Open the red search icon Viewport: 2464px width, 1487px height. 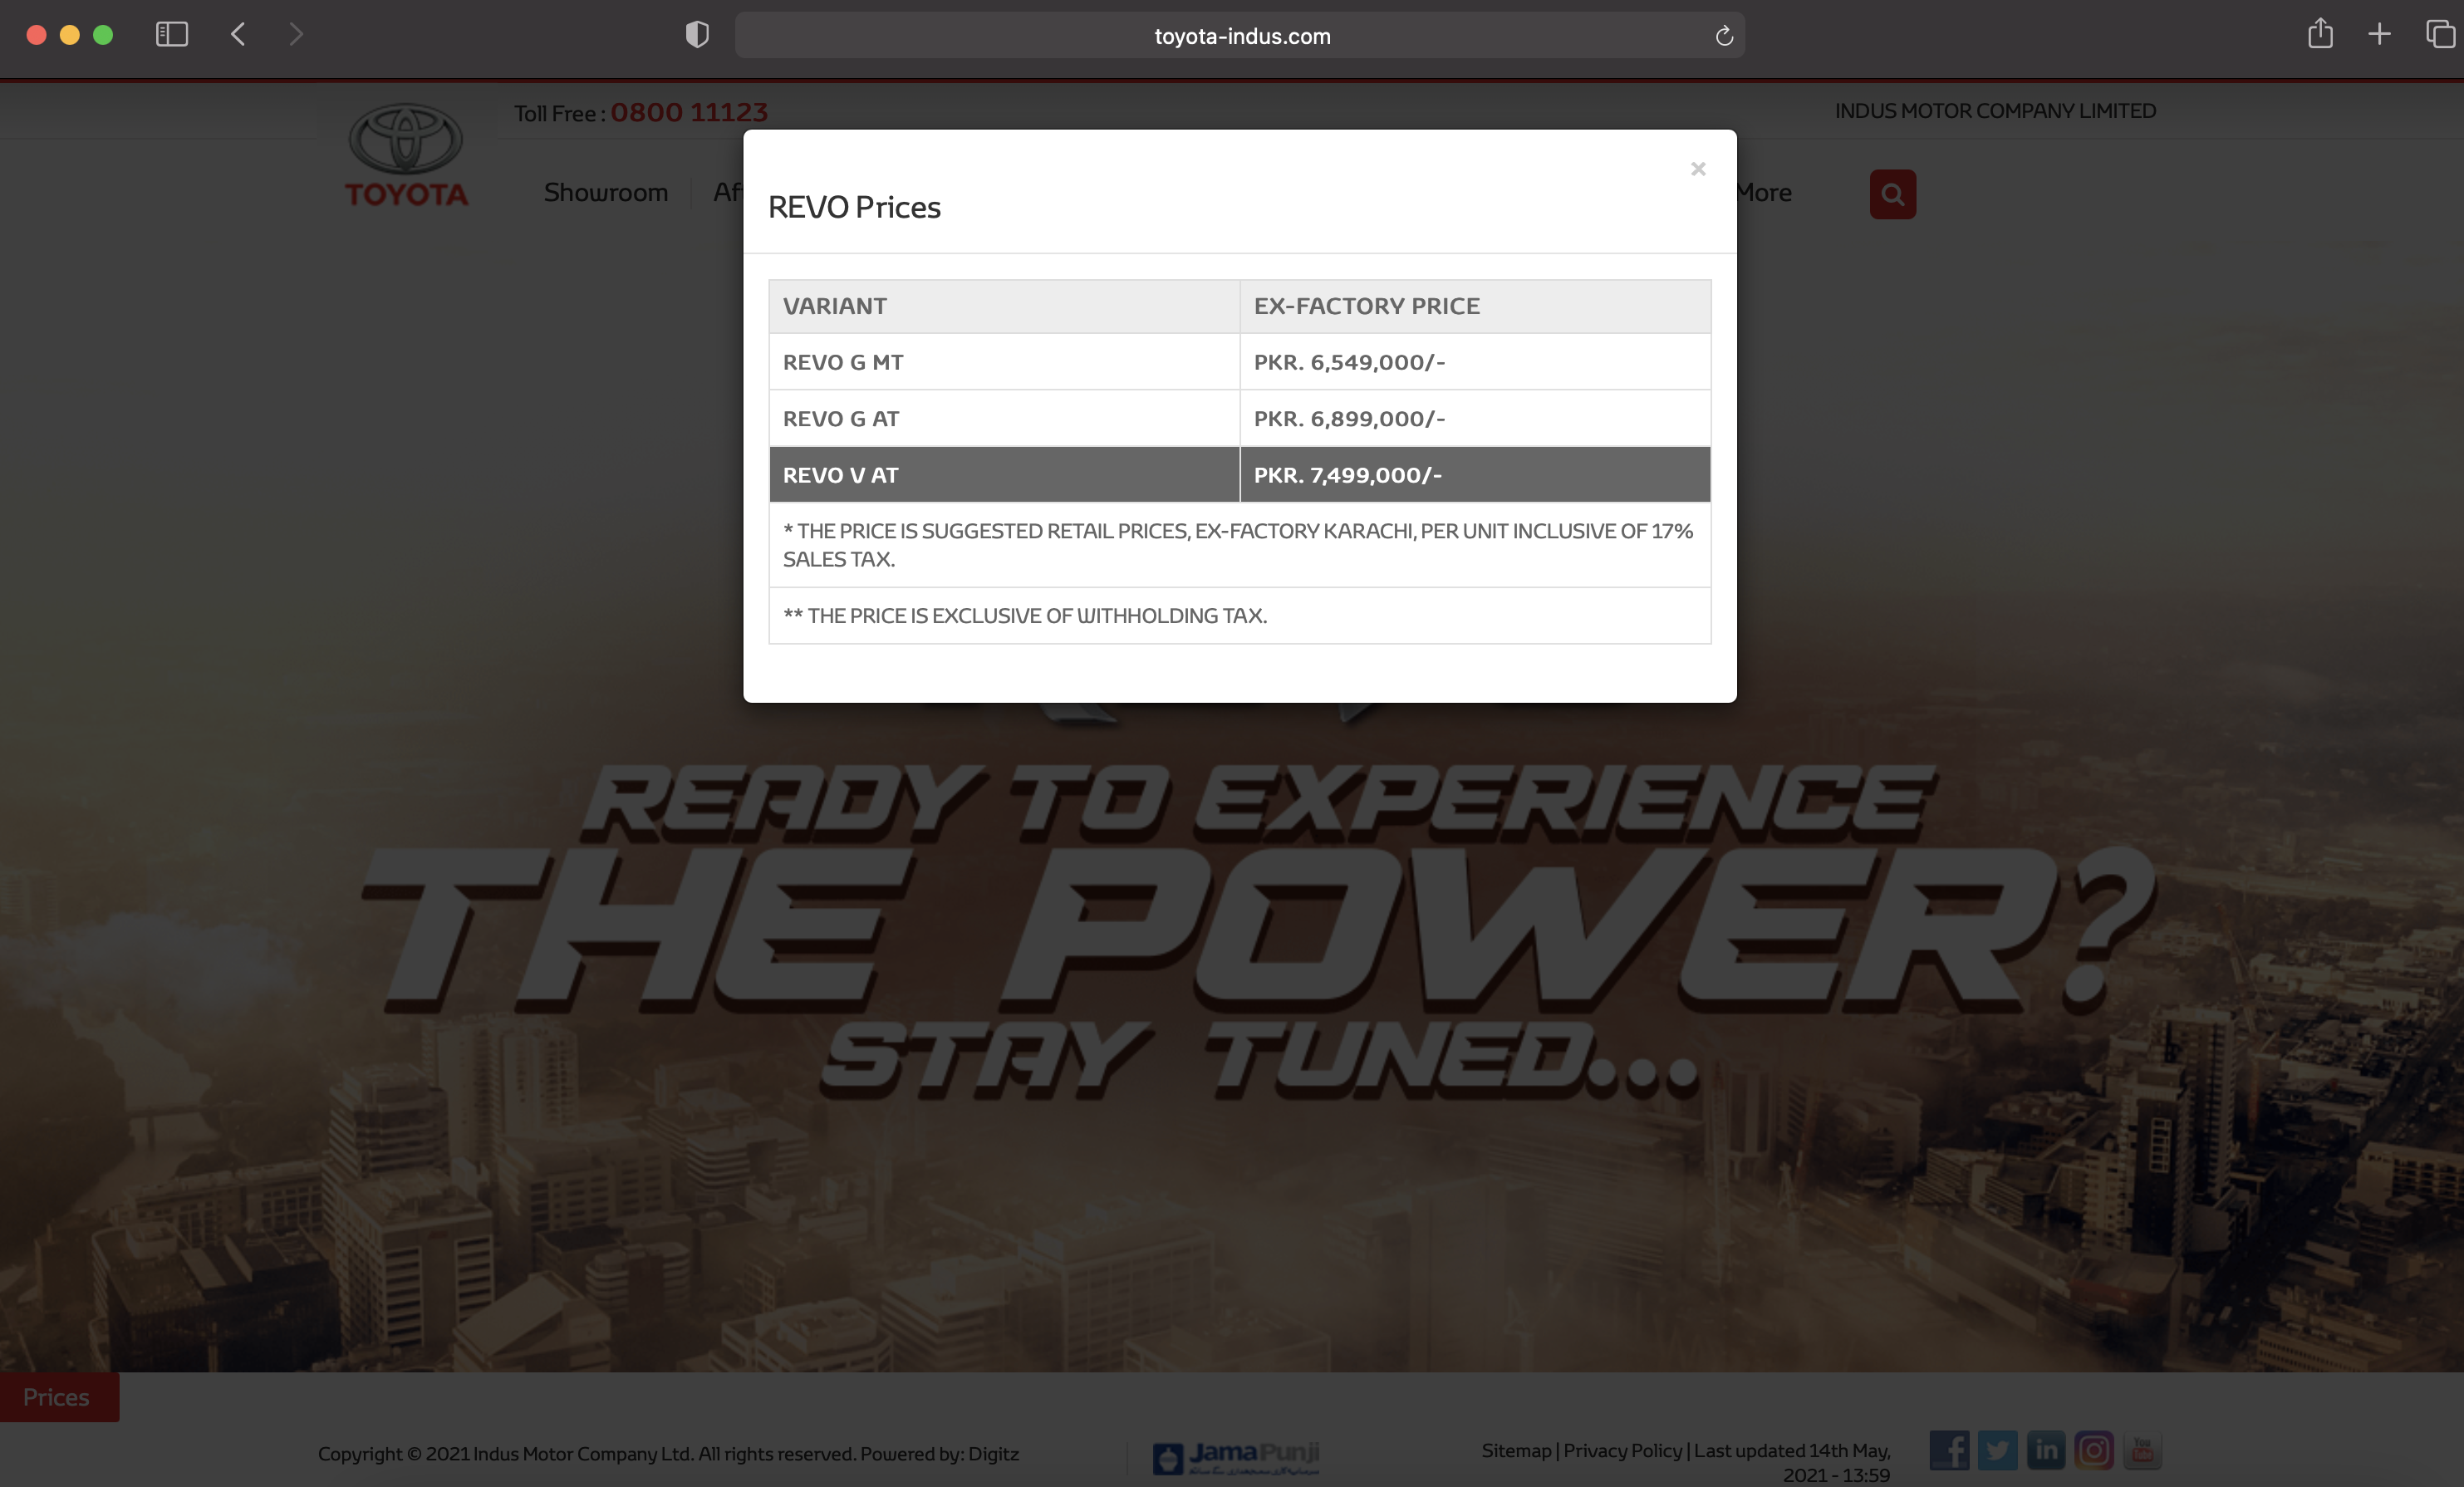pyautogui.click(x=1892, y=194)
